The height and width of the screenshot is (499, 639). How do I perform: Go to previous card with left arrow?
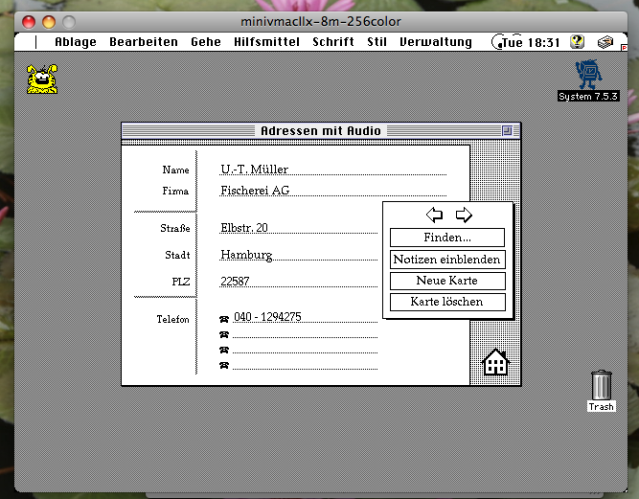tap(434, 214)
